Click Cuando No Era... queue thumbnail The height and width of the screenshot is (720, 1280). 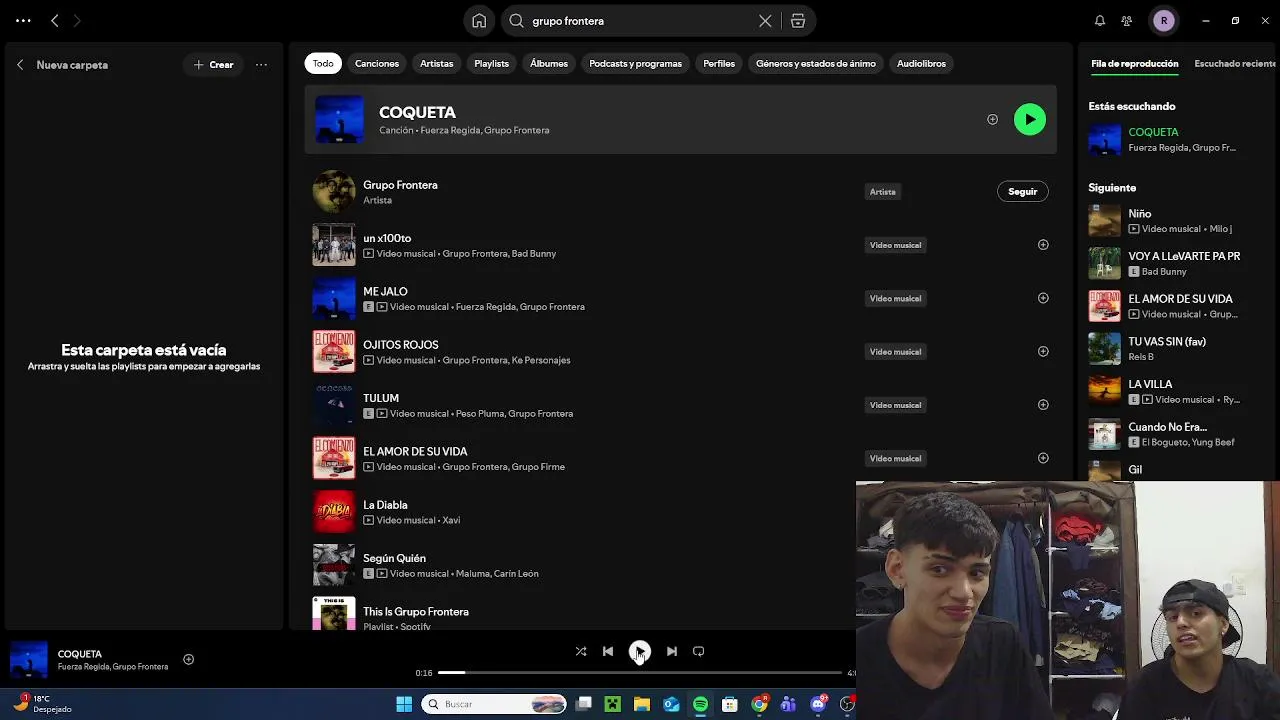[x=1104, y=434]
